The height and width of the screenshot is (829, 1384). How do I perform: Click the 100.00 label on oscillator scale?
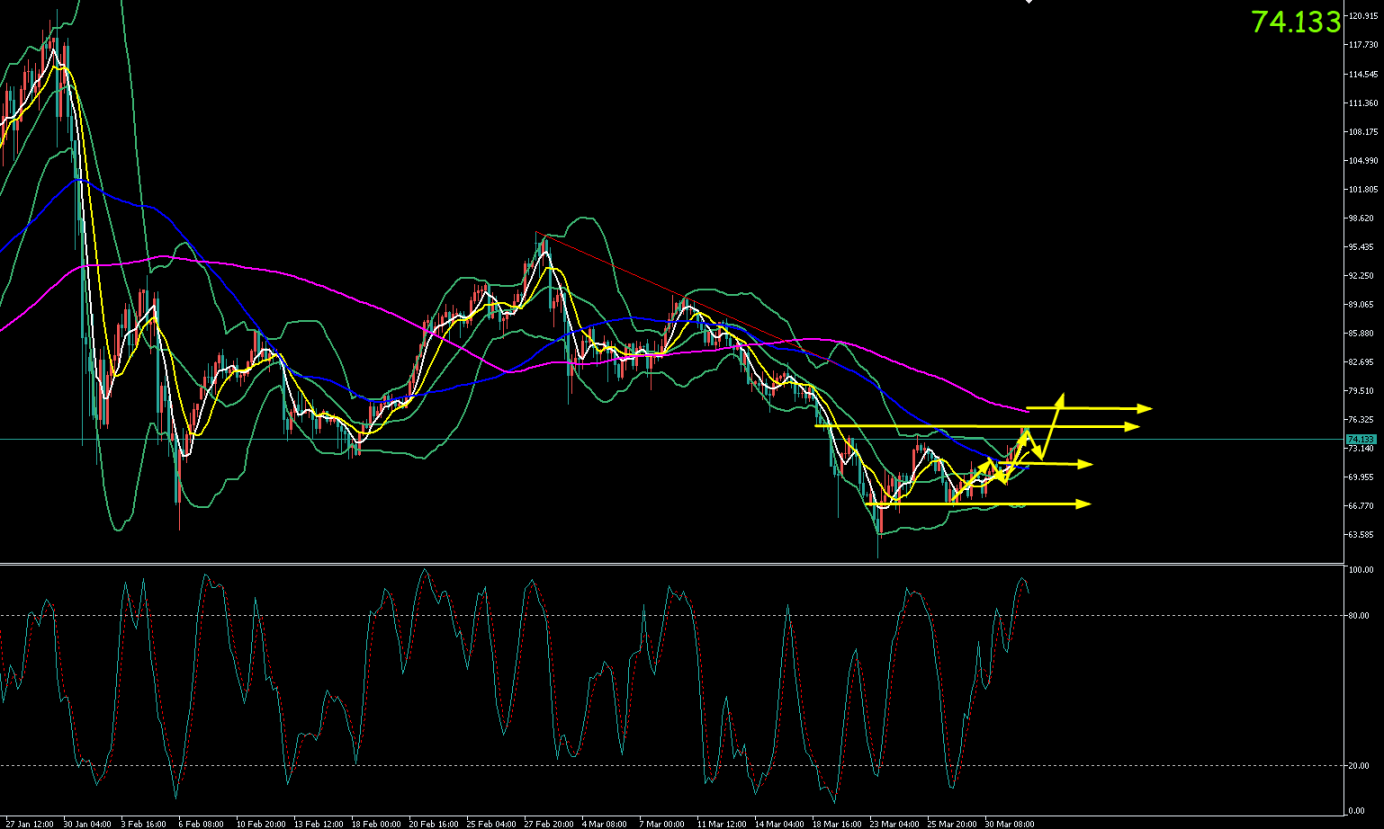[1359, 570]
